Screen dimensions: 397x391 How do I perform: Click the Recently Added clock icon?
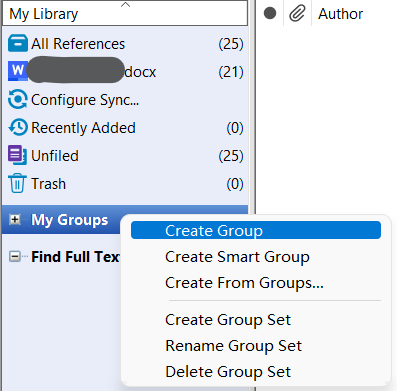18,127
